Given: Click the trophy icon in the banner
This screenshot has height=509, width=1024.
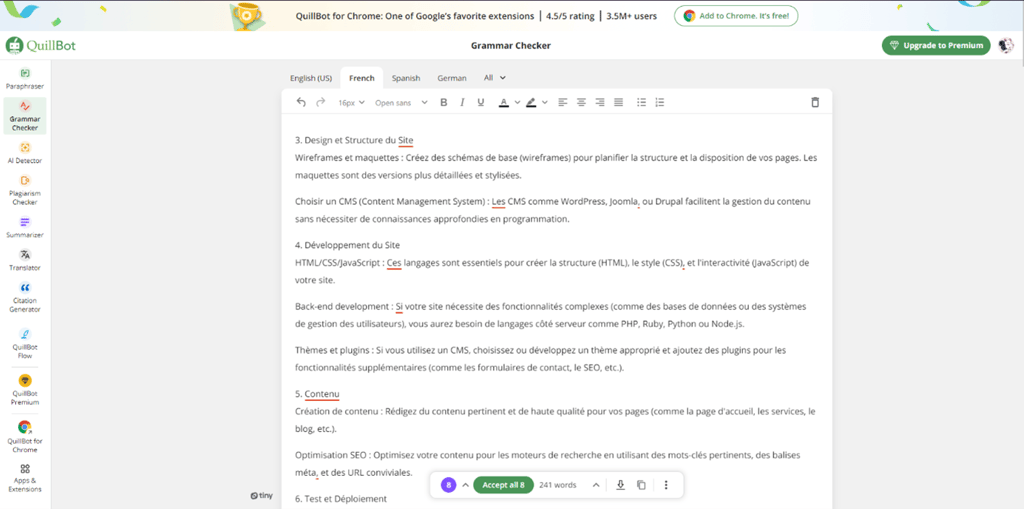Looking at the screenshot, I should pyautogui.click(x=248, y=15).
